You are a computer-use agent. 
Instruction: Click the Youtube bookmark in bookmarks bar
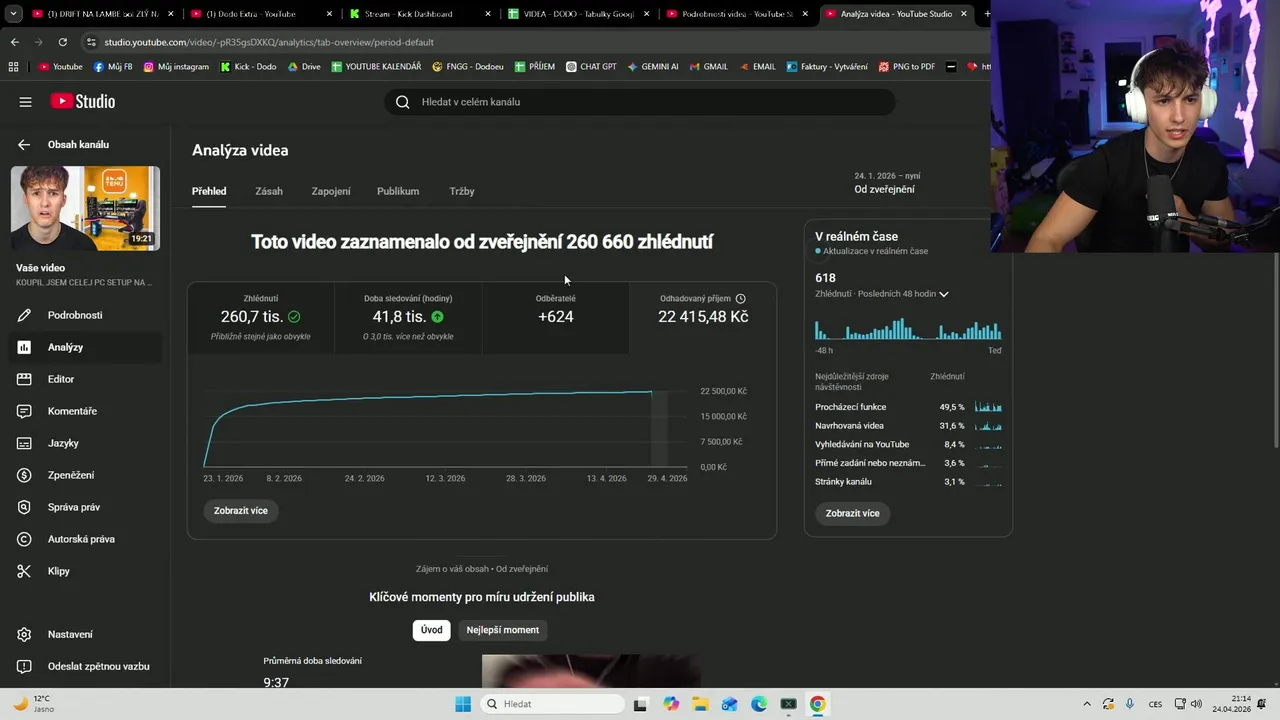click(x=60, y=67)
